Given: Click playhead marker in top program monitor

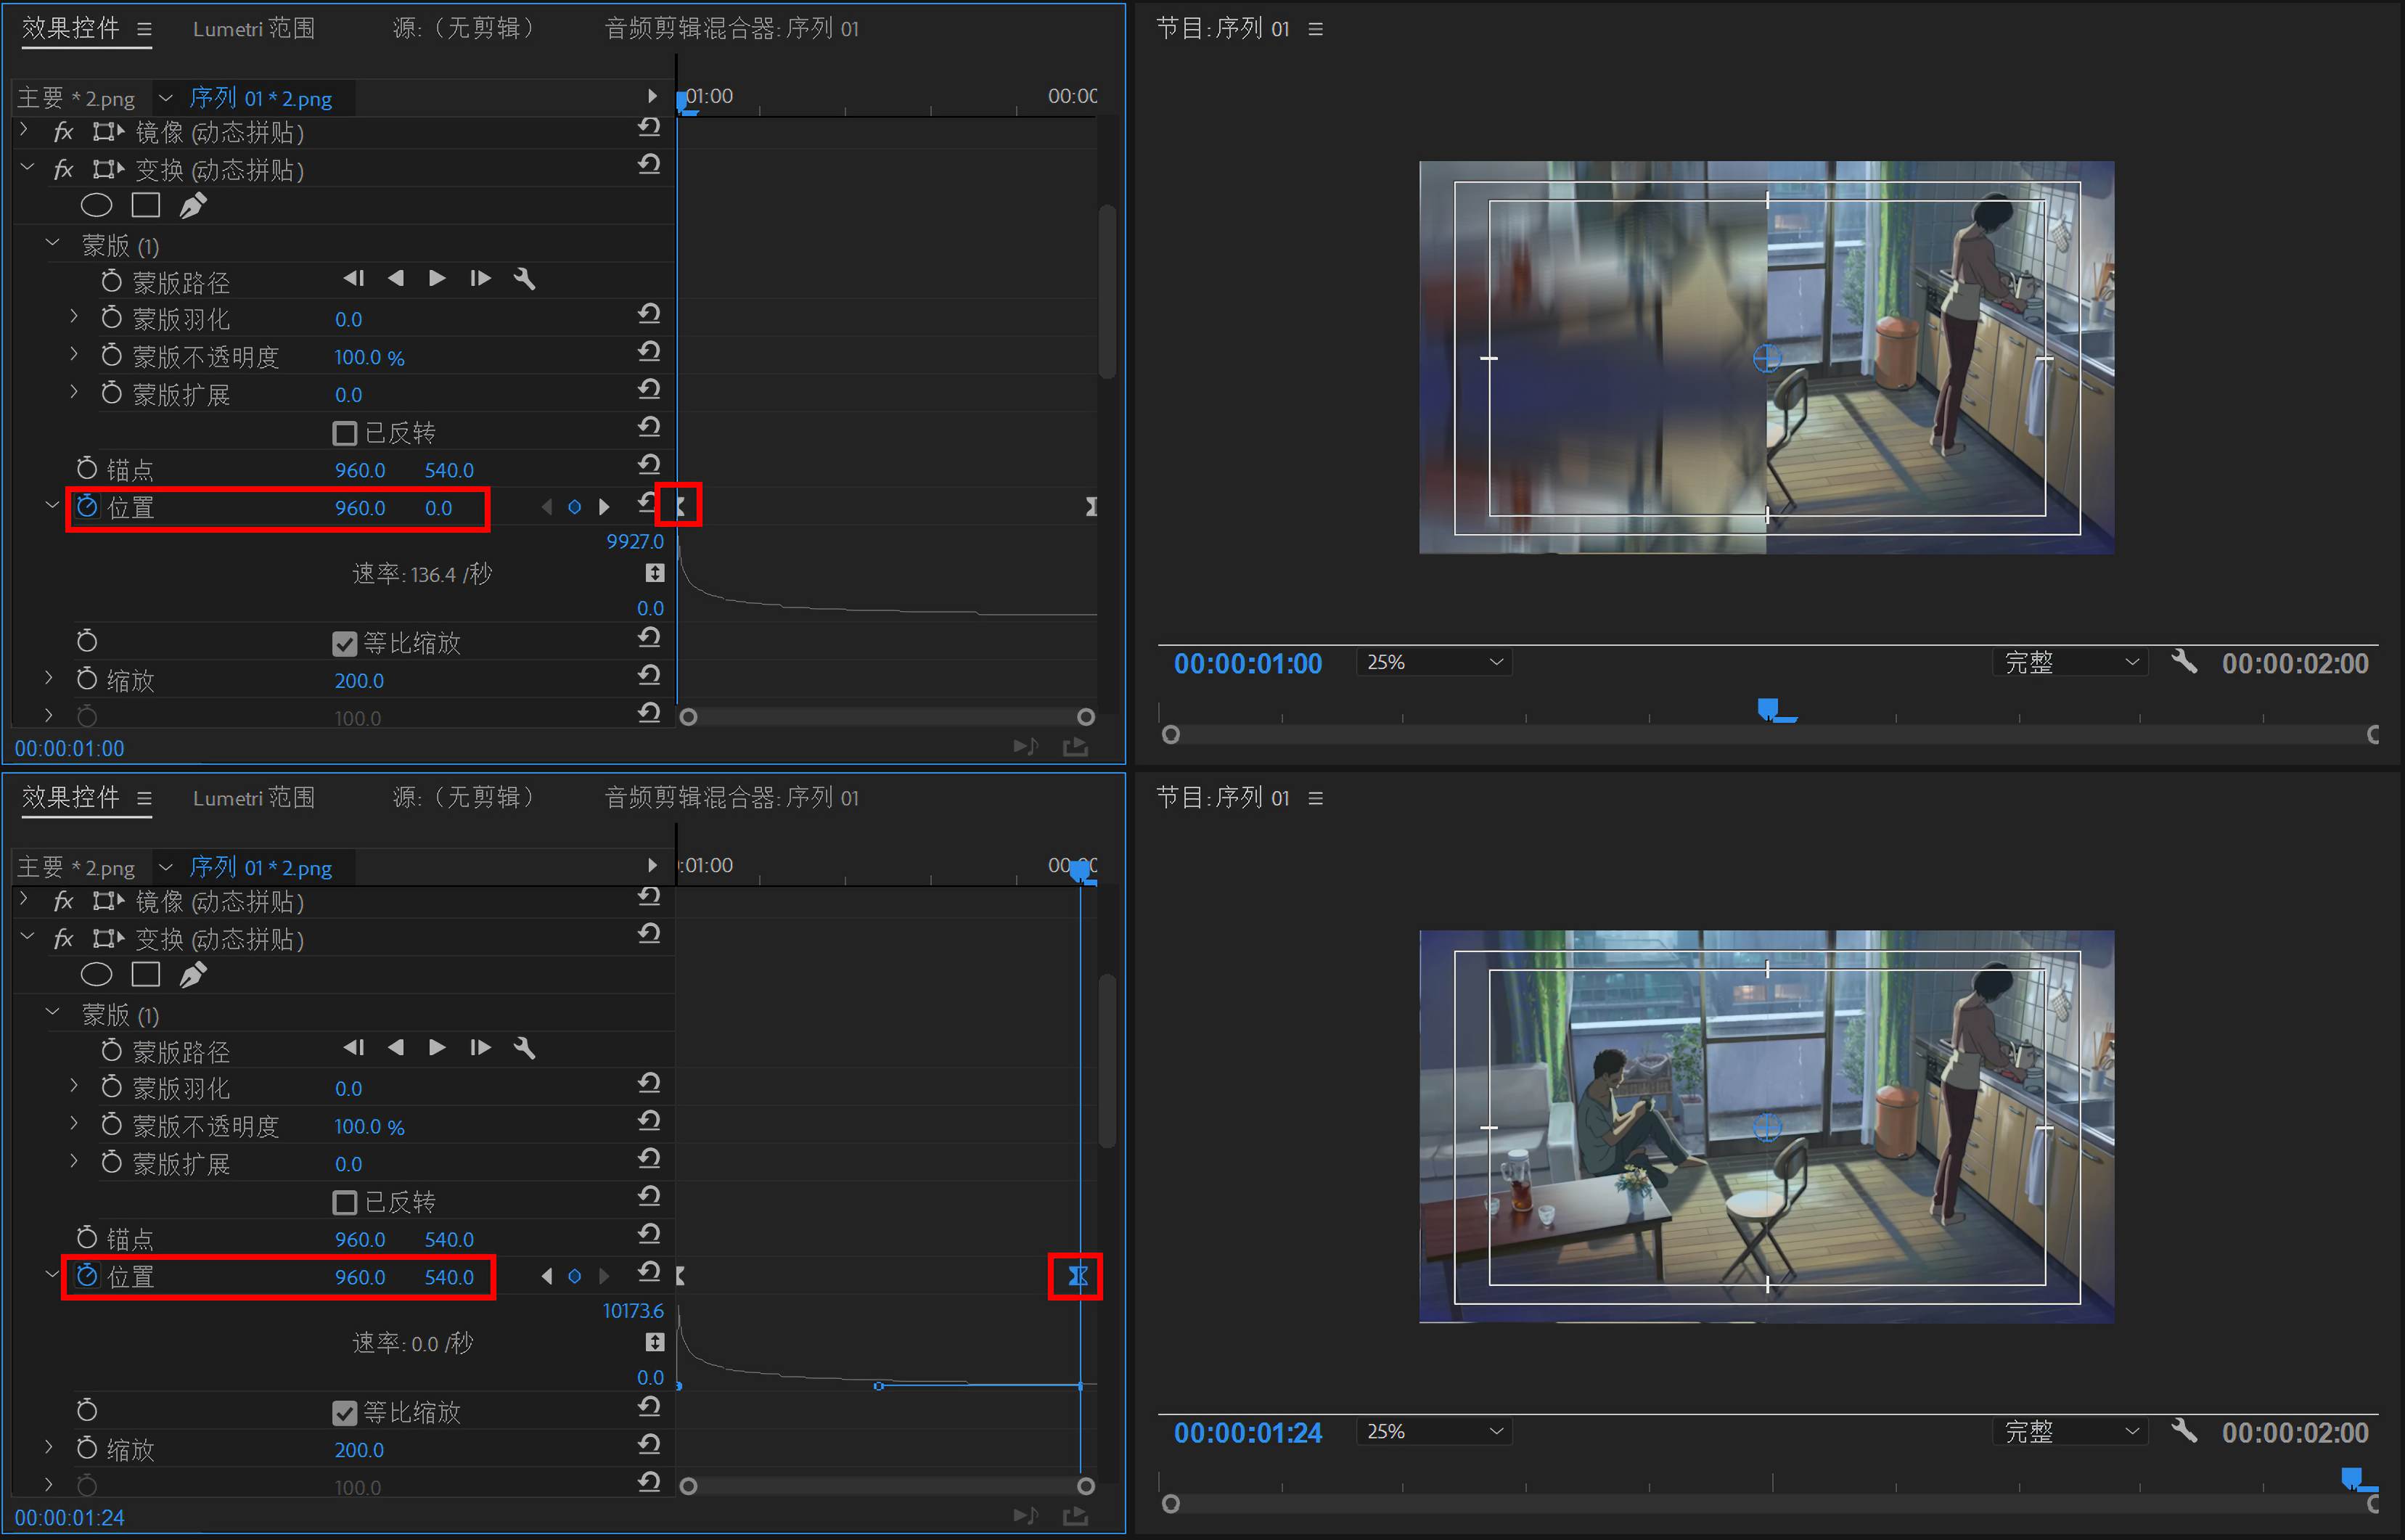Looking at the screenshot, I should coord(1769,709).
